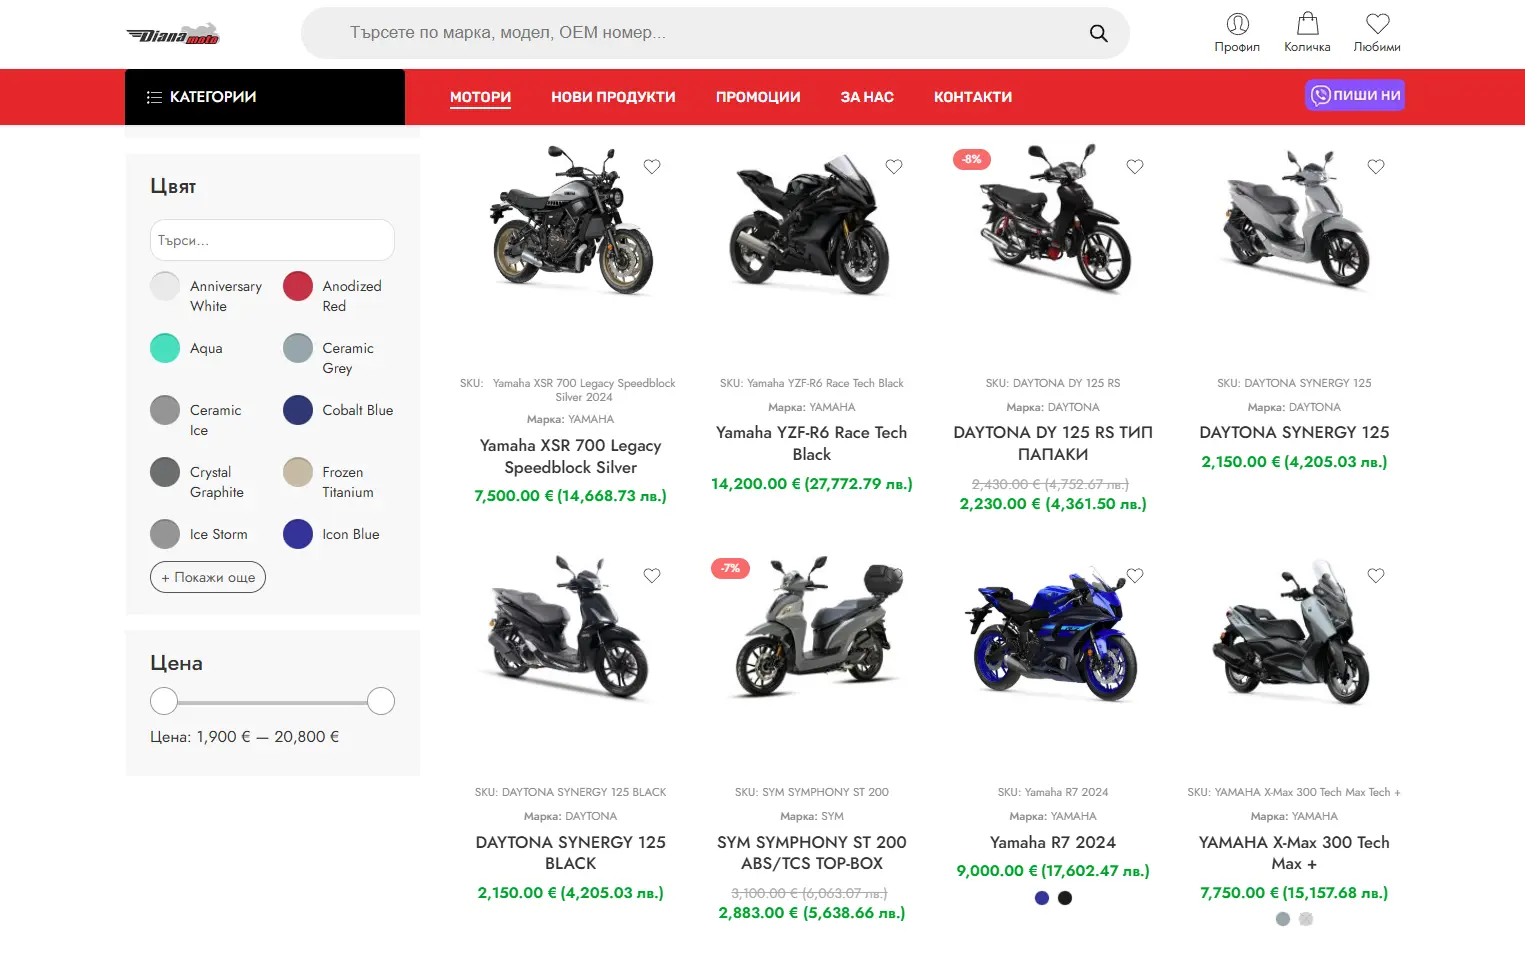Click the search magnifier icon

(1098, 33)
